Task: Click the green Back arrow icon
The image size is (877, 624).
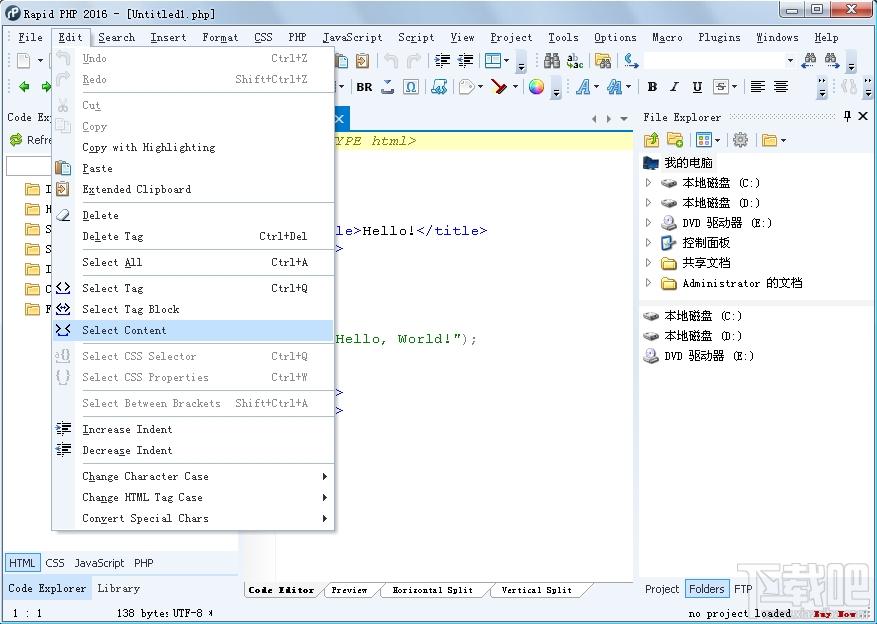Action: coord(24,87)
